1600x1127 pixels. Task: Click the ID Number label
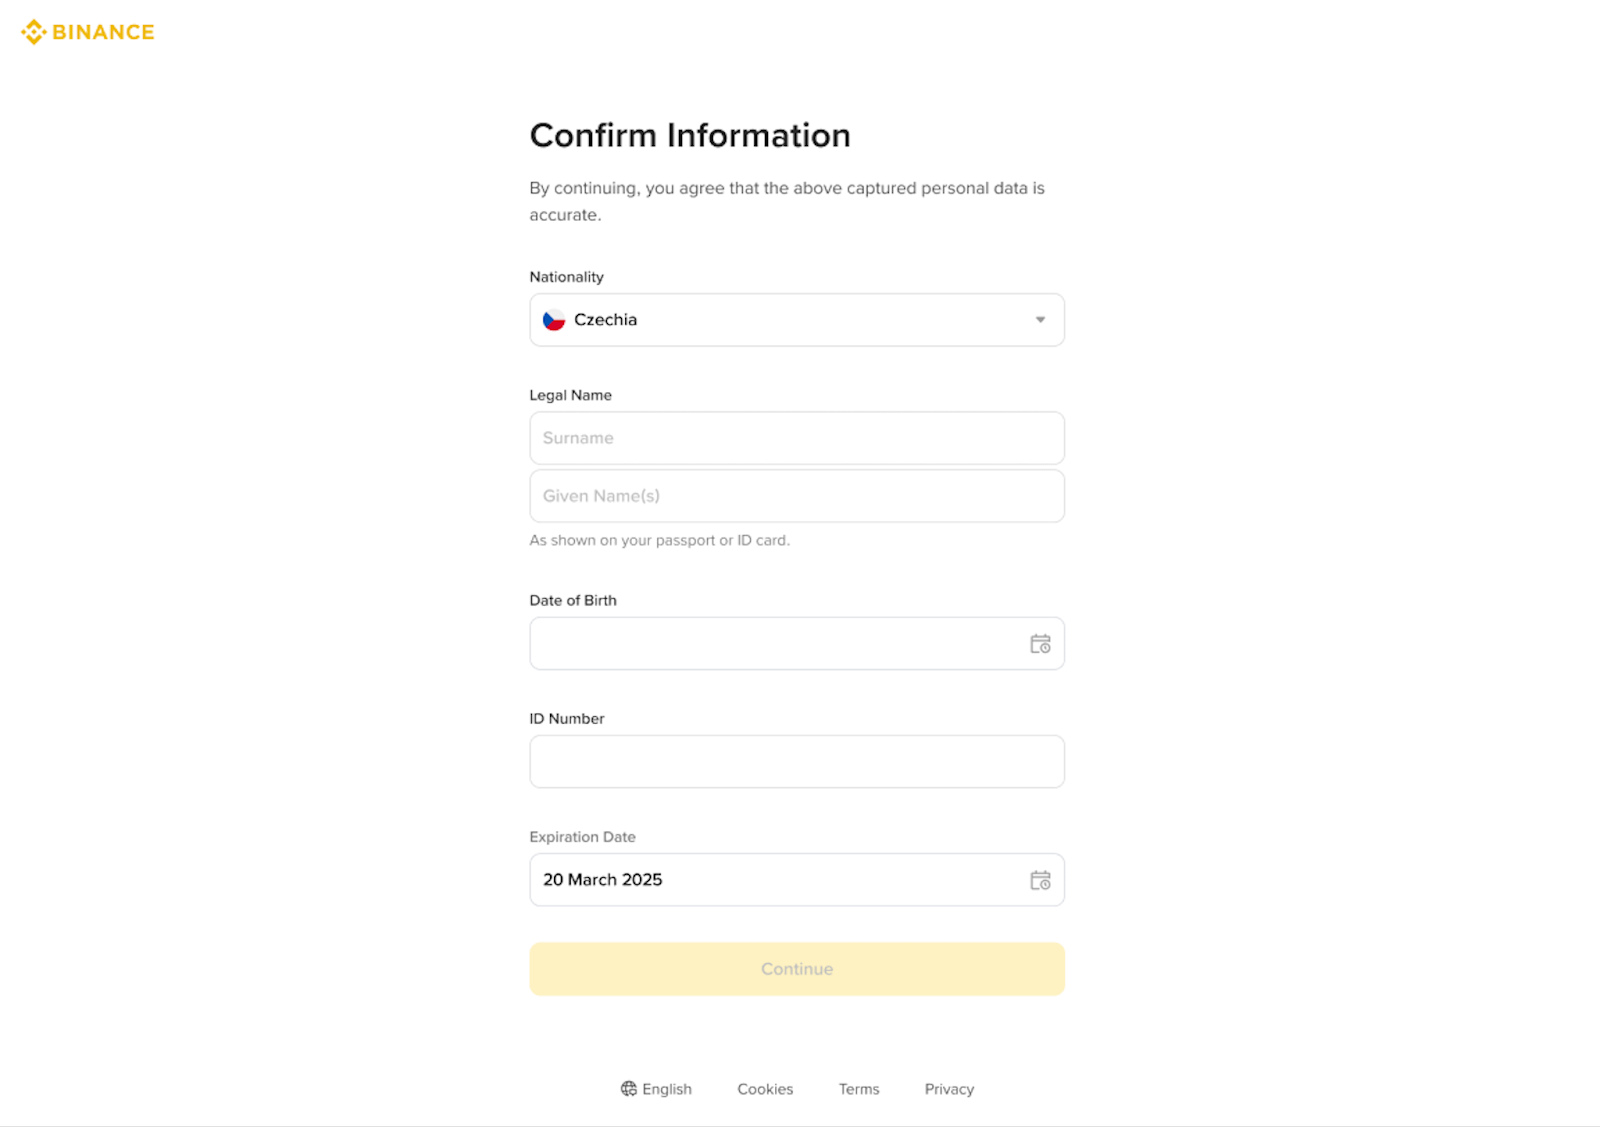pos(567,718)
